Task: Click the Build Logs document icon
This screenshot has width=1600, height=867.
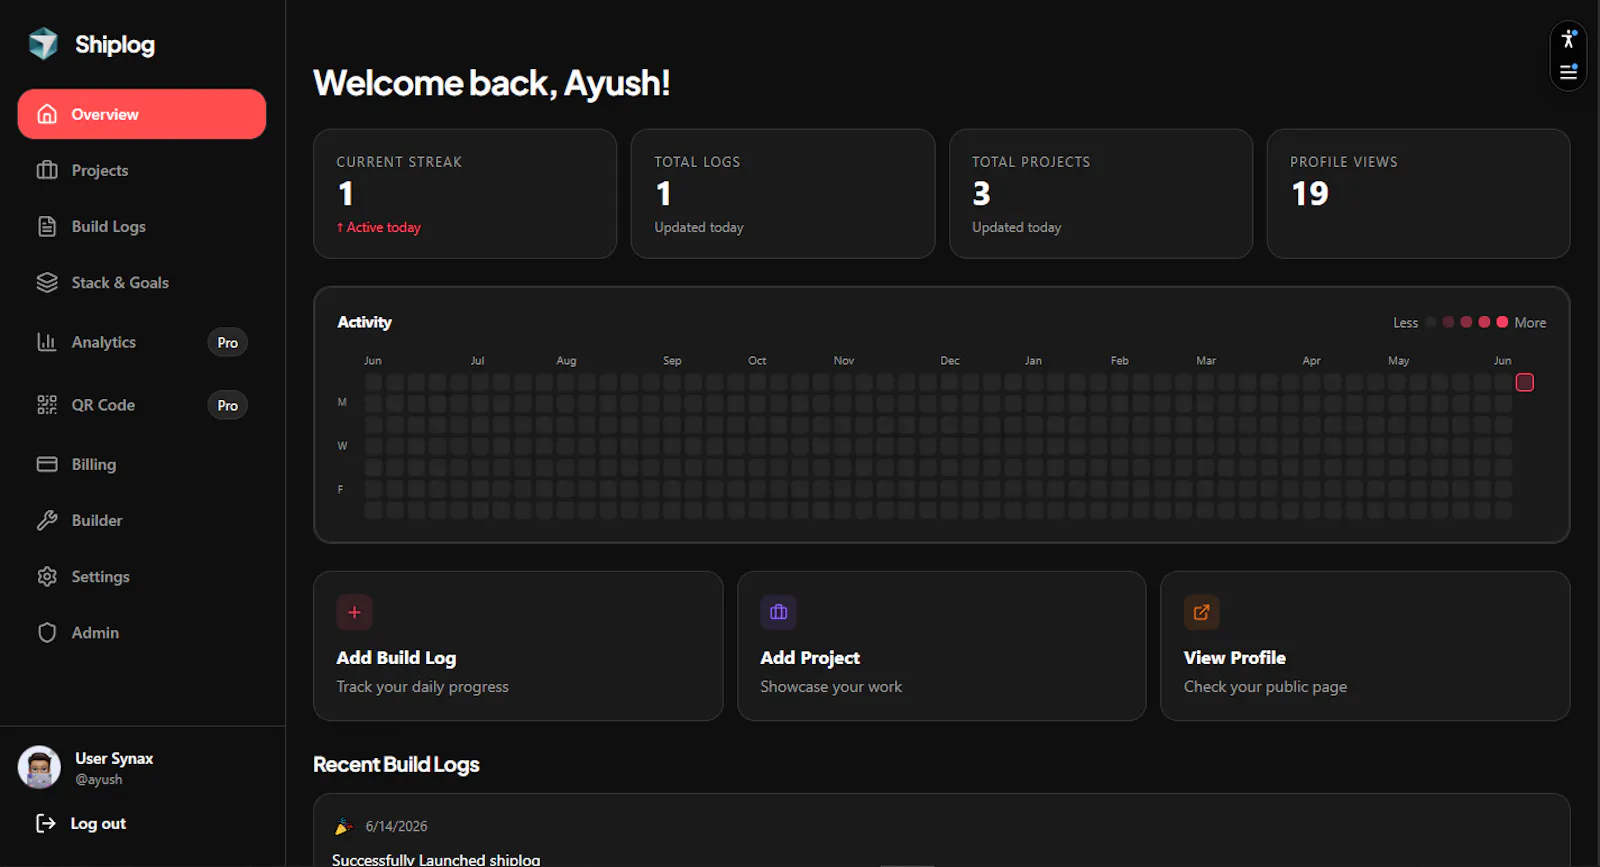Action: point(47,226)
